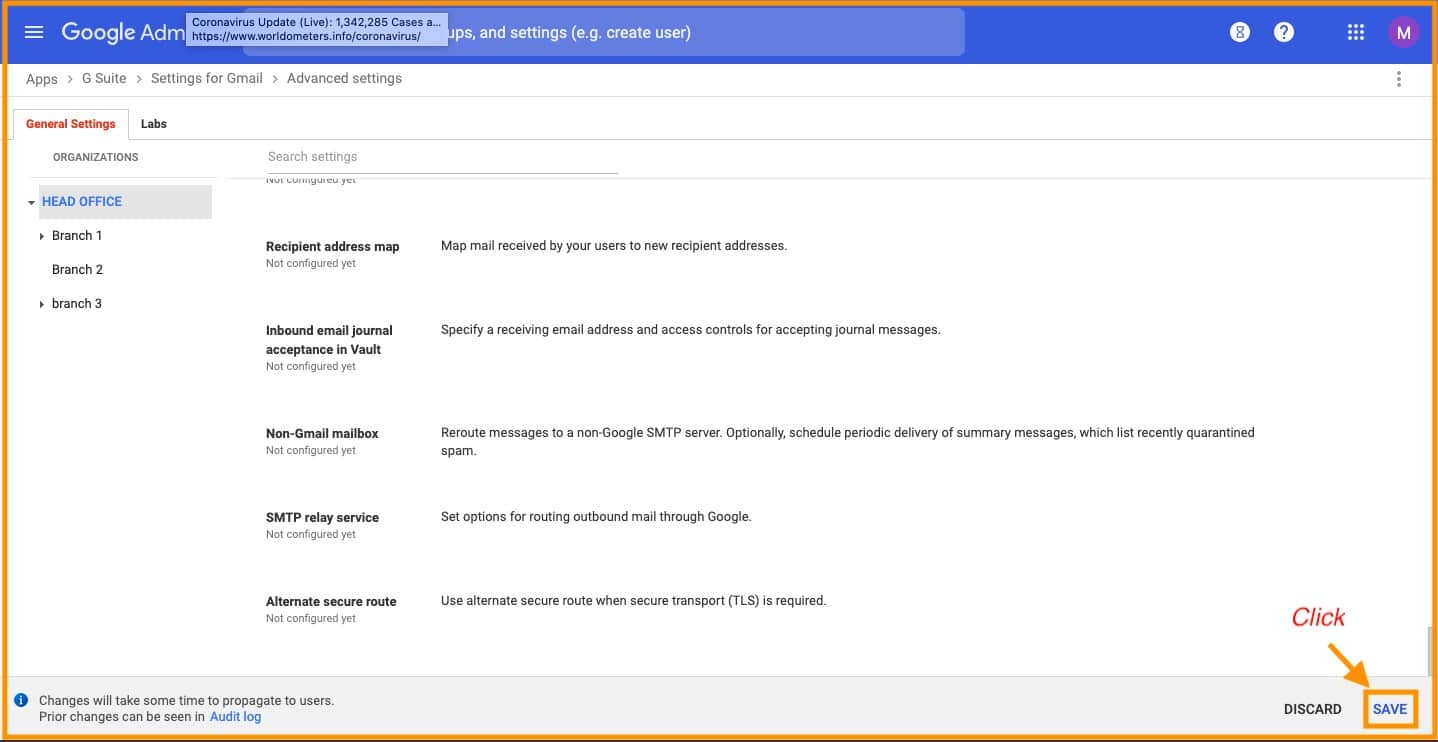Open the account avatar M
This screenshot has width=1438, height=742.
[1403, 32]
